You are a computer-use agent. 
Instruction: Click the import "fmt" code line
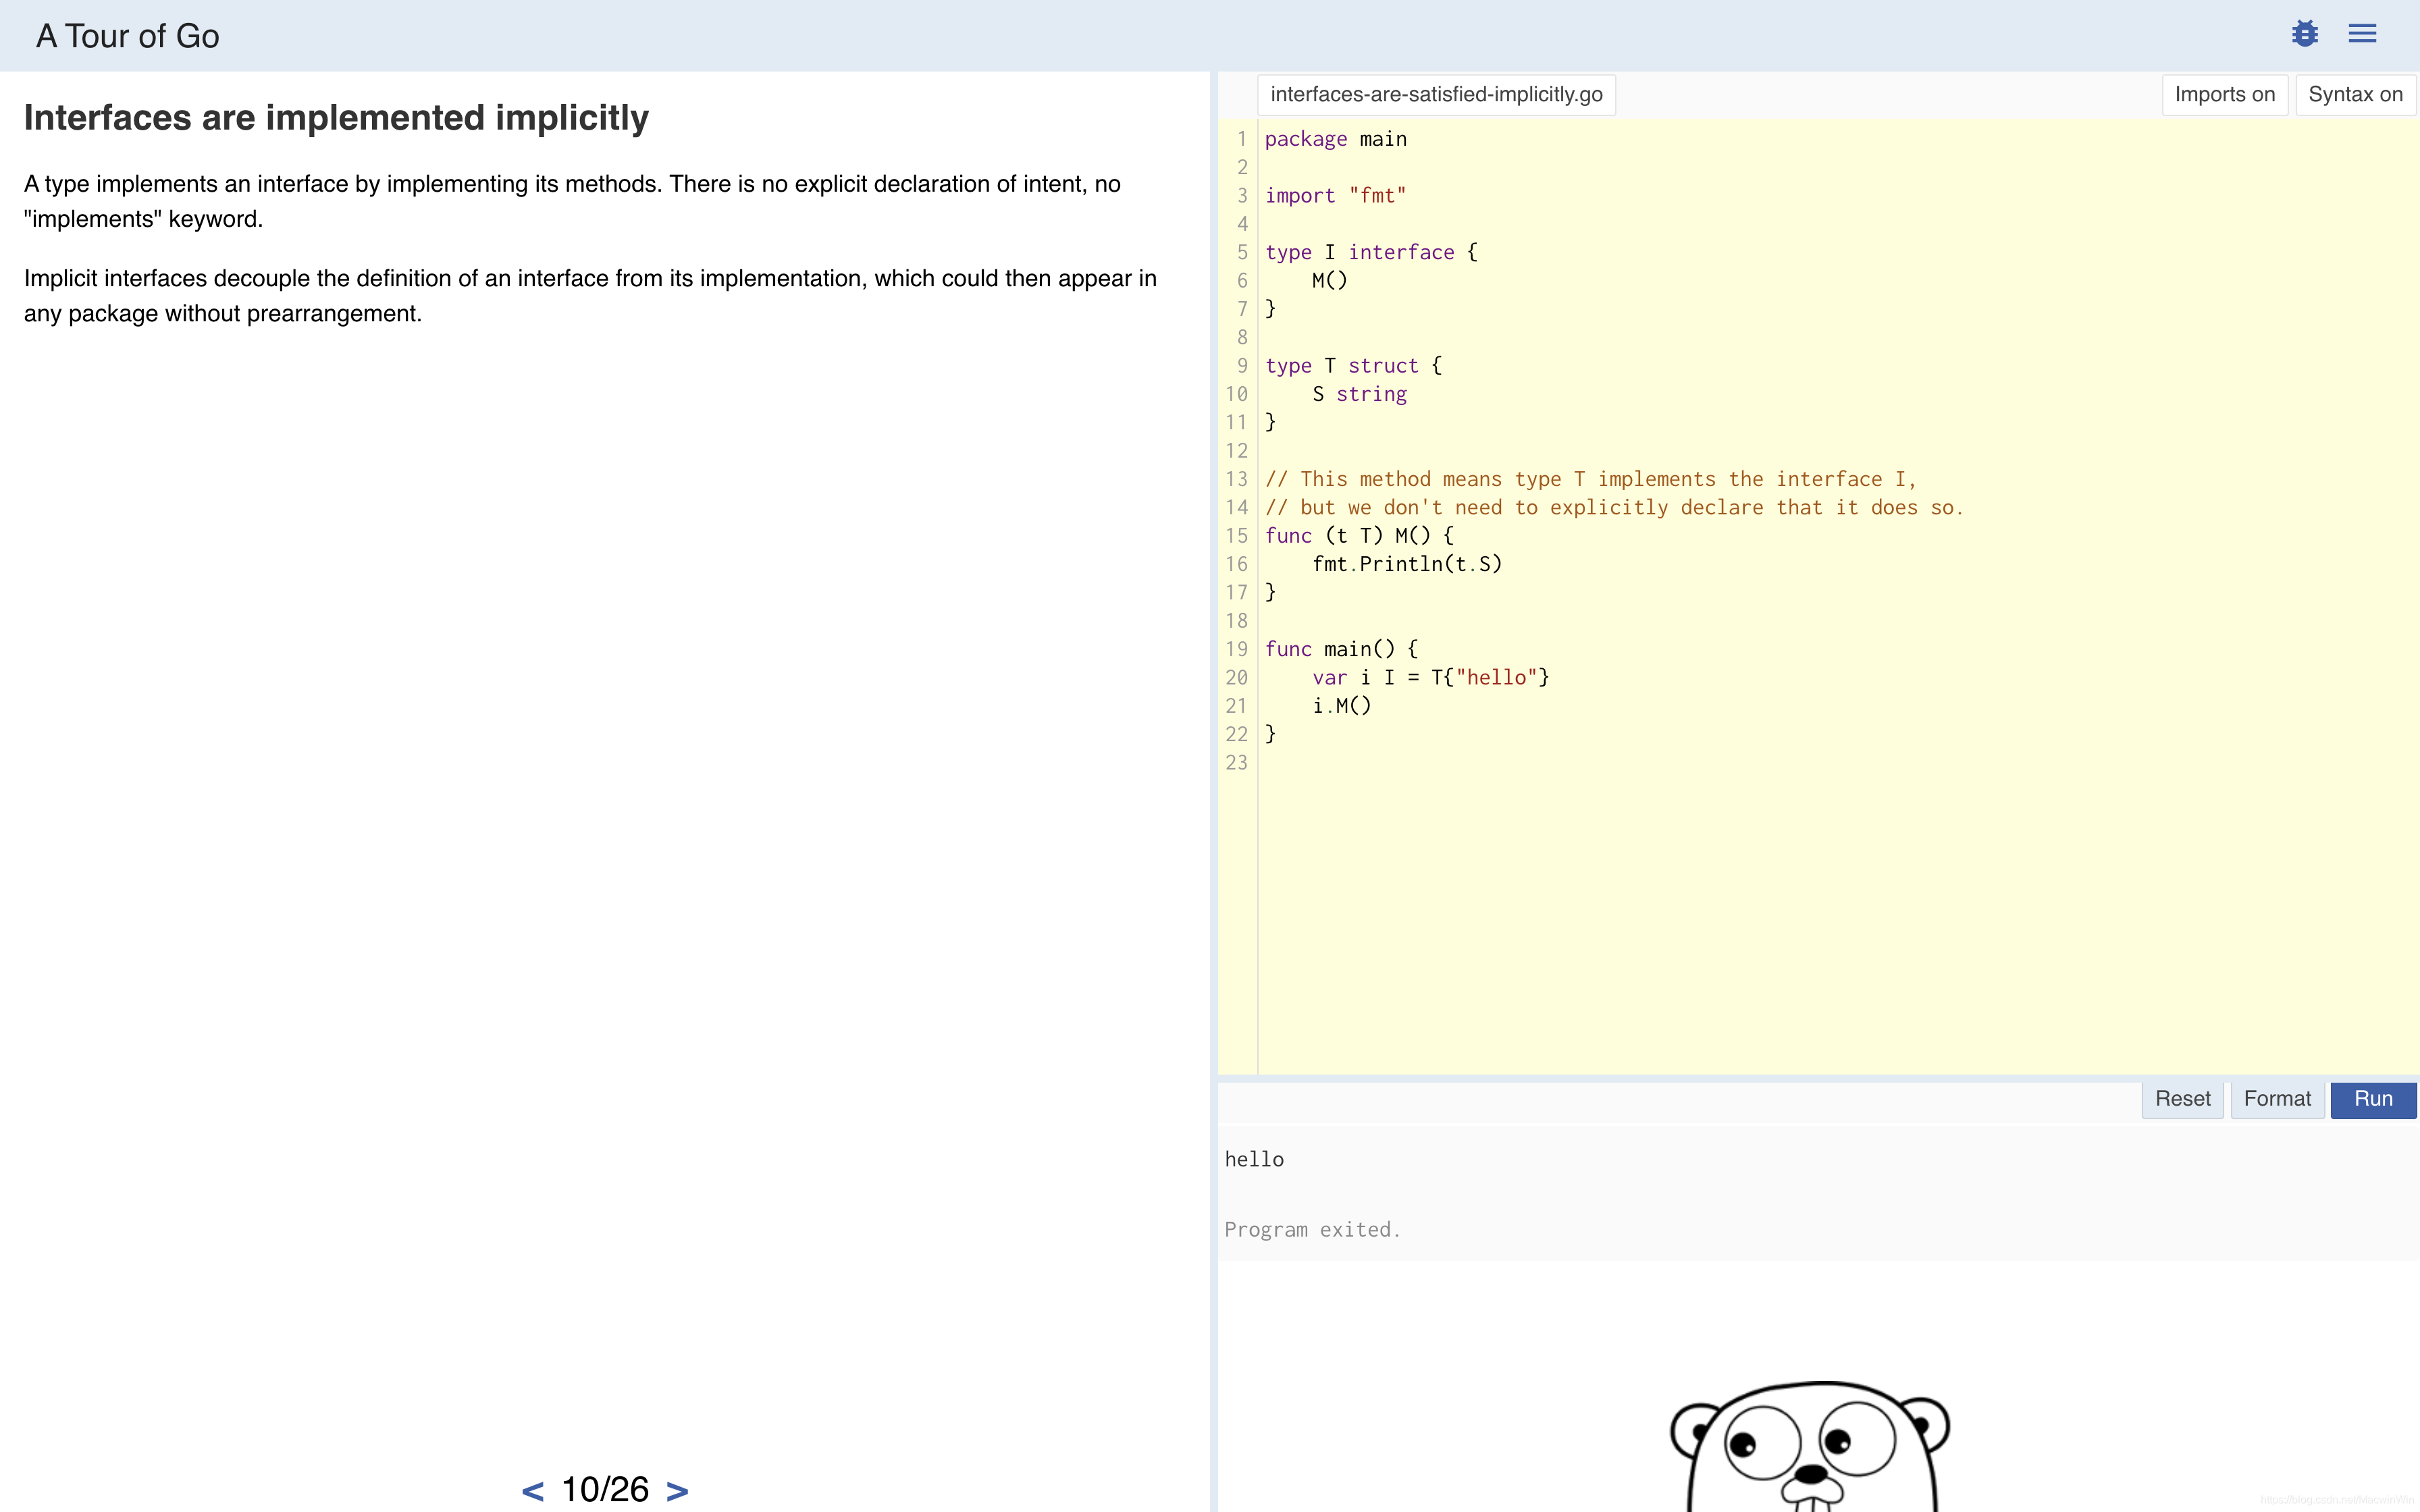tap(1335, 196)
